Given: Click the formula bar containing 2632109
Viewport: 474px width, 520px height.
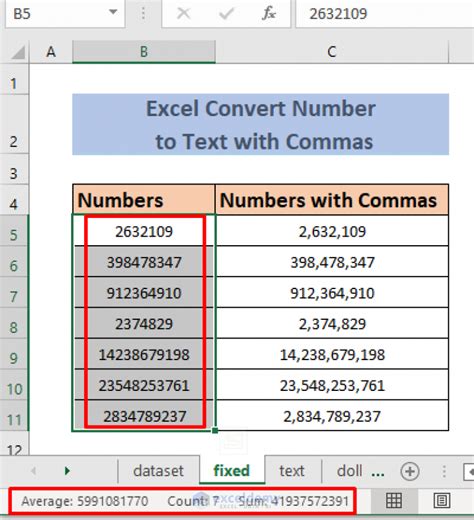Looking at the screenshot, I should [x=385, y=14].
